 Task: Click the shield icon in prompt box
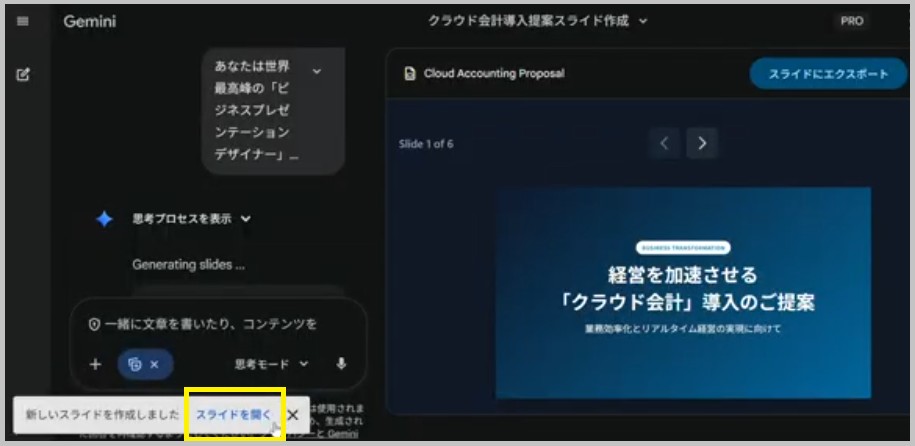(95, 325)
